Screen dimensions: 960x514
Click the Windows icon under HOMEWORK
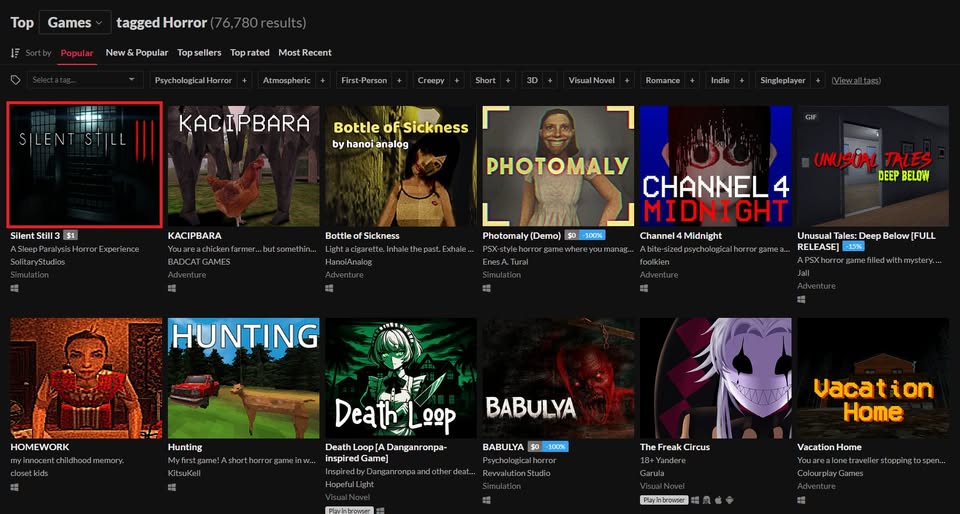click(x=15, y=487)
